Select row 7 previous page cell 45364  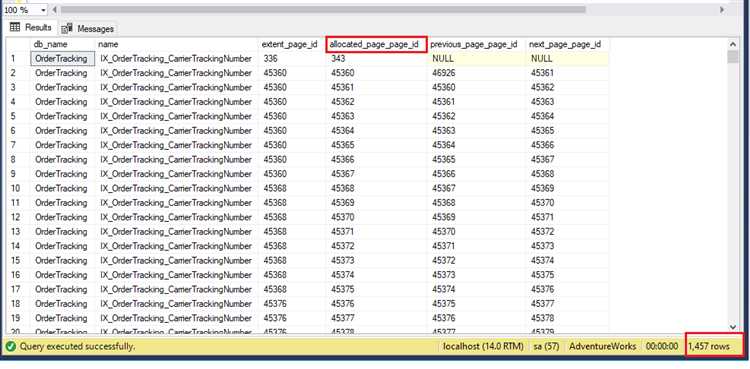click(476, 145)
